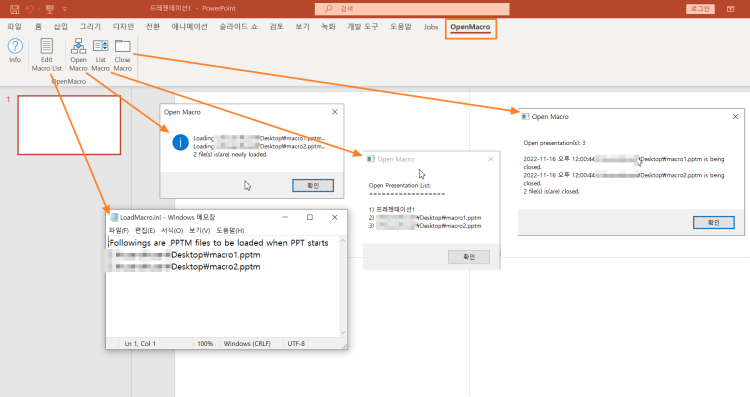This screenshot has height=397, width=750.
Task: Open Notepad 도움말(H) menu
Action: click(230, 231)
